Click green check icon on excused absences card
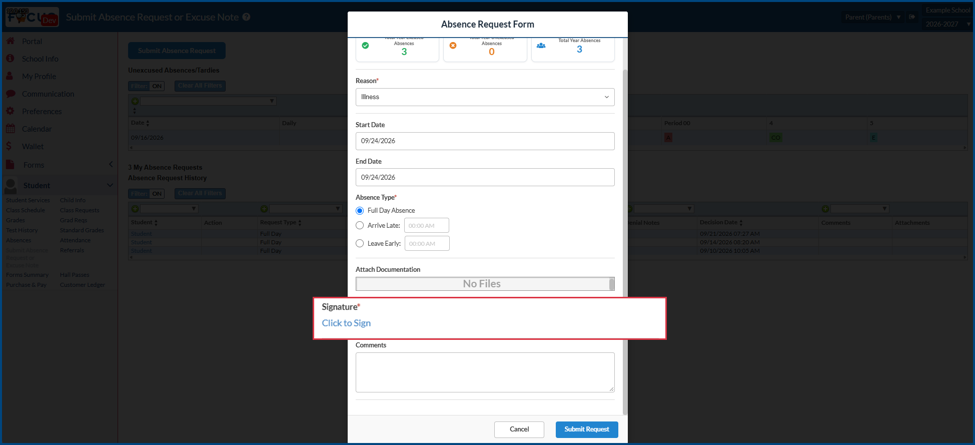 pyautogui.click(x=365, y=45)
